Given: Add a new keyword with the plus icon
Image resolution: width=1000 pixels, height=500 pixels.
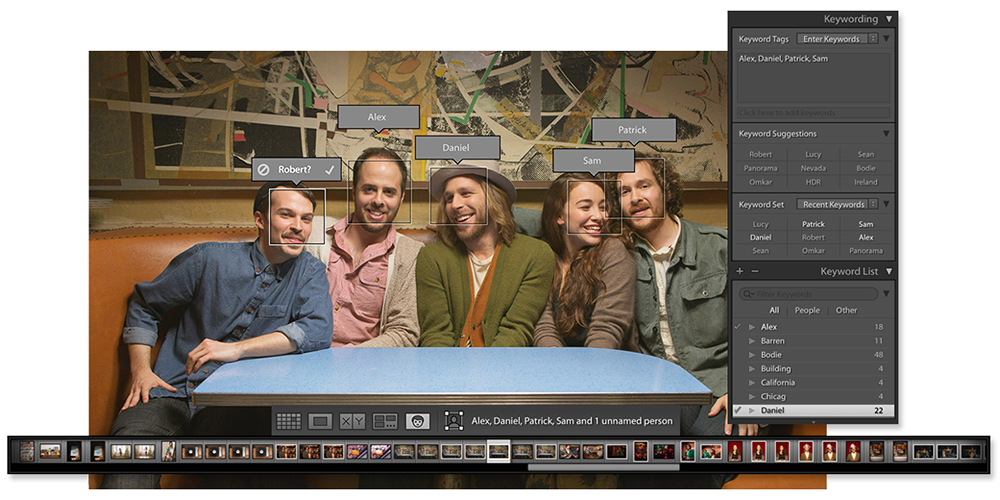Looking at the screenshot, I should (x=740, y=272).
